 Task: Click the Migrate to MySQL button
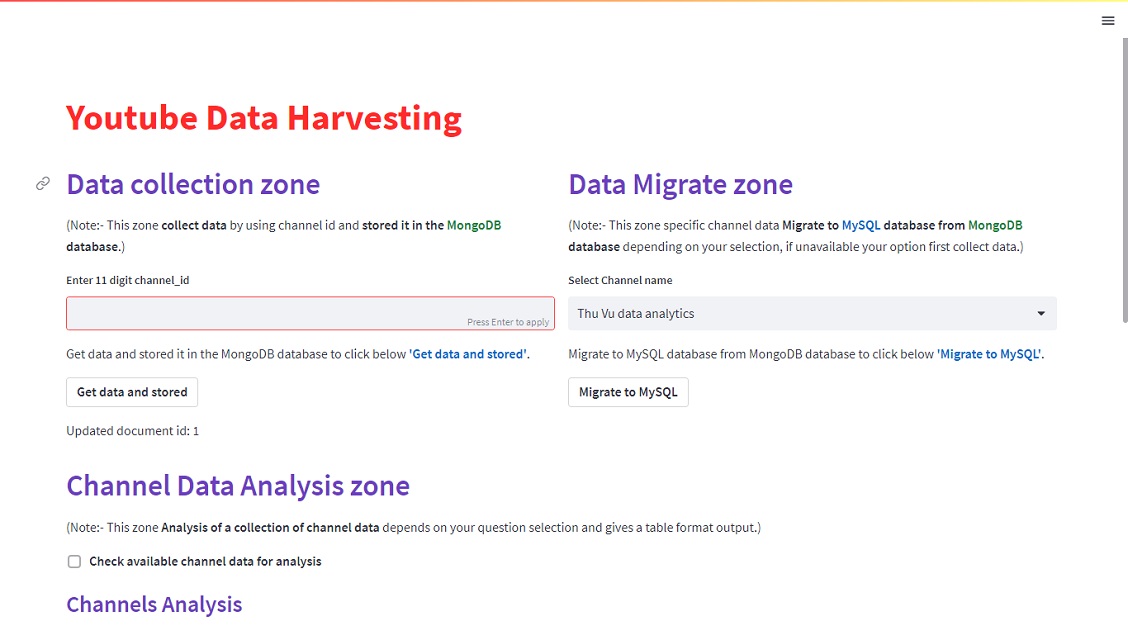(x=628, y=392)
